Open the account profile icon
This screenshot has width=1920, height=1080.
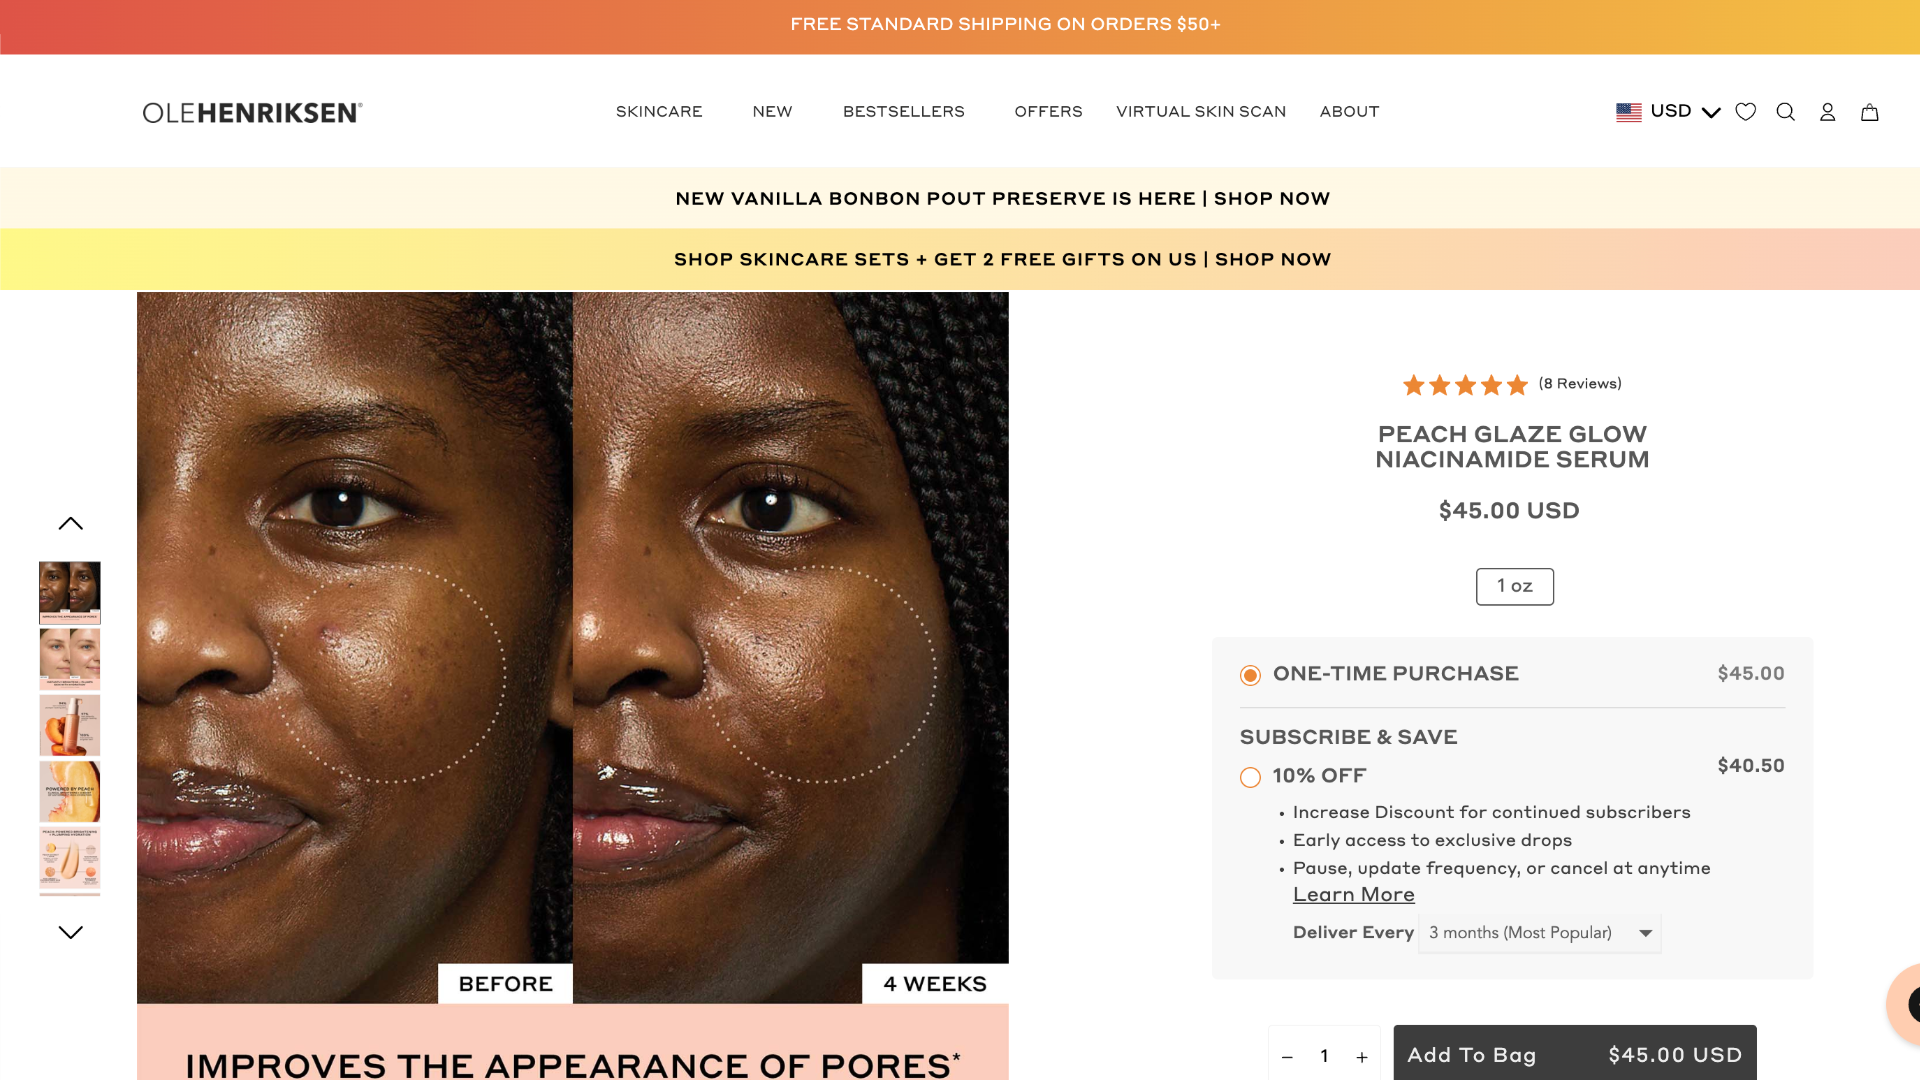pyautogui.click(x=1828, y=112)
